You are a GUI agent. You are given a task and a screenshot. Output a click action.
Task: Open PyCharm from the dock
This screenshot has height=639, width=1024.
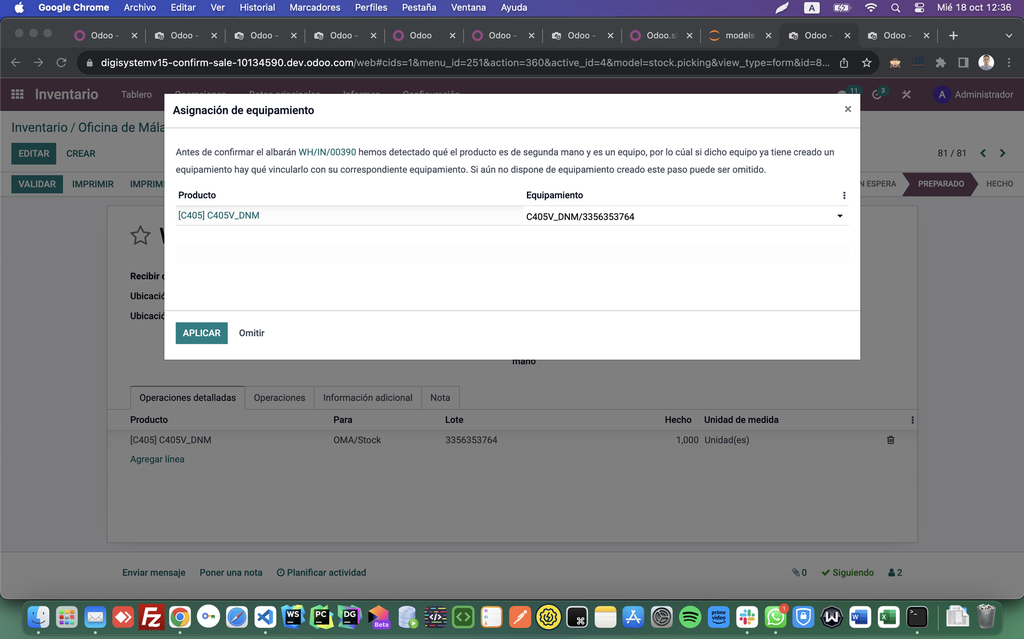[321, 616]
